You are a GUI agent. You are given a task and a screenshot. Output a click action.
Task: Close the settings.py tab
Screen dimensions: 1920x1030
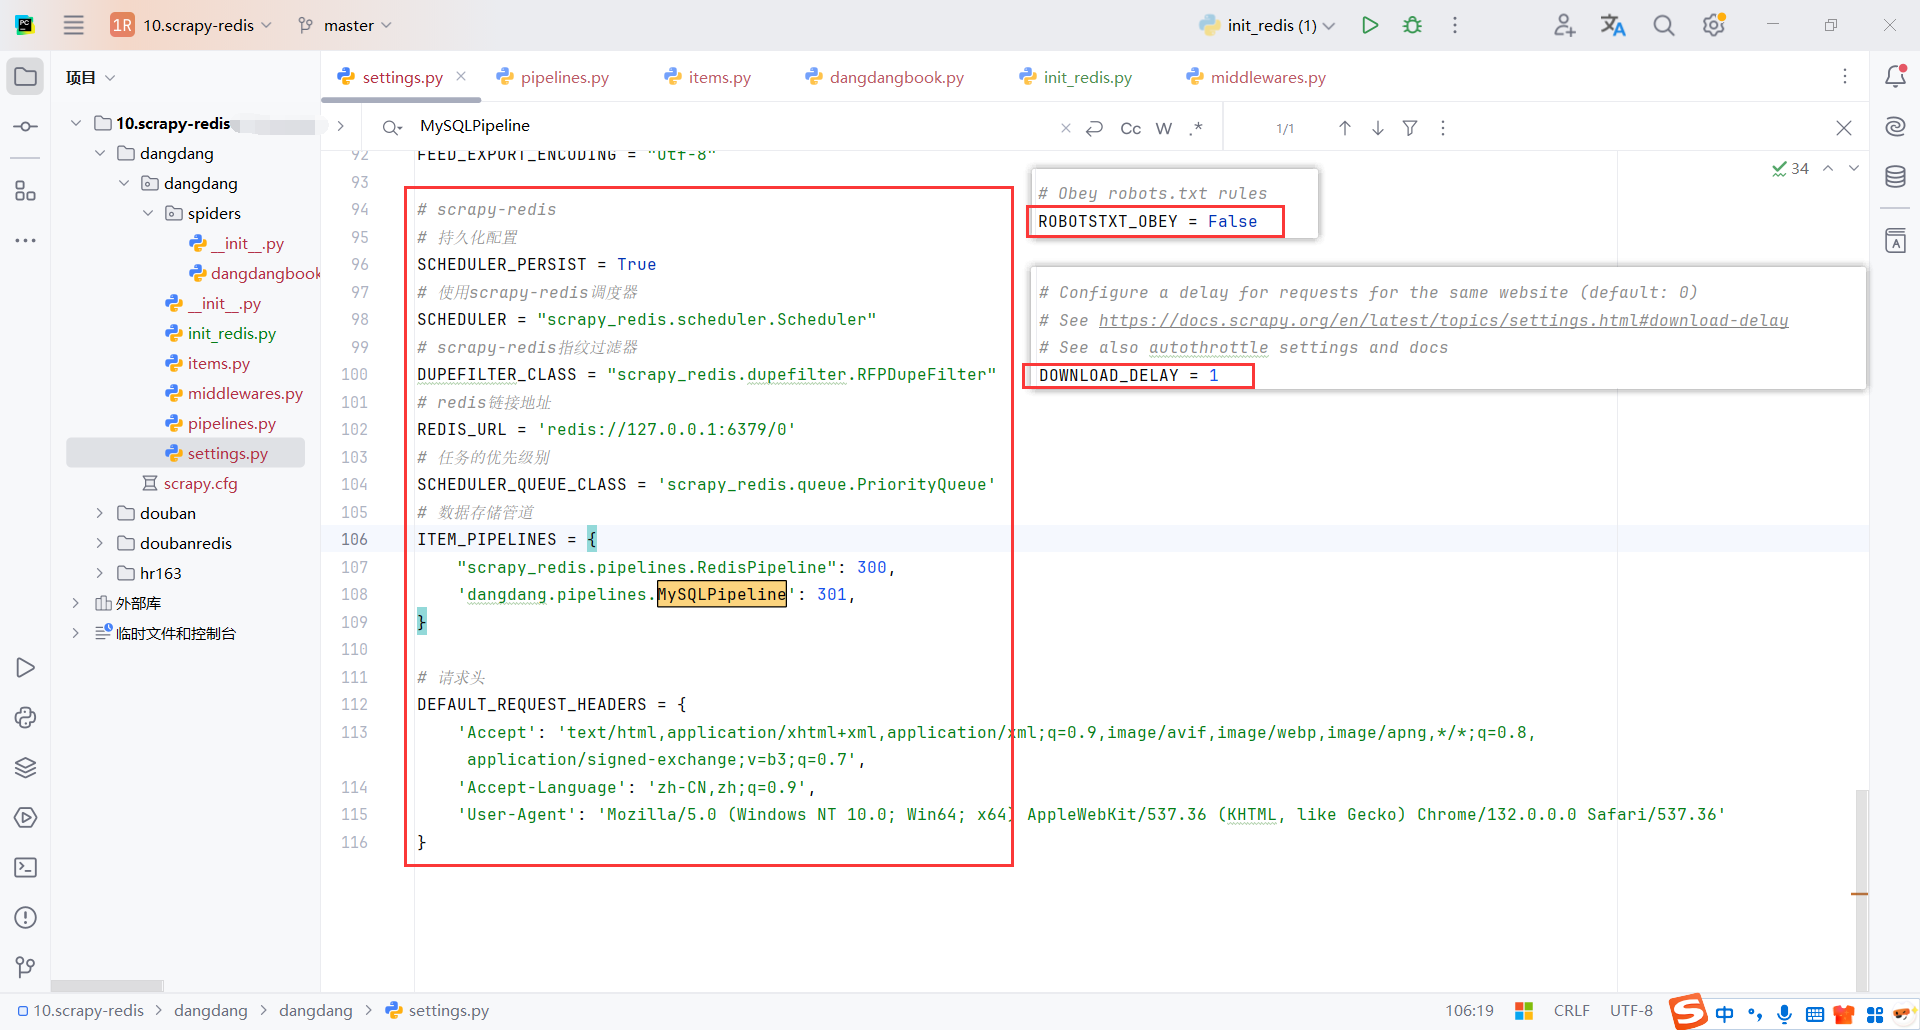tap(461, 76)
